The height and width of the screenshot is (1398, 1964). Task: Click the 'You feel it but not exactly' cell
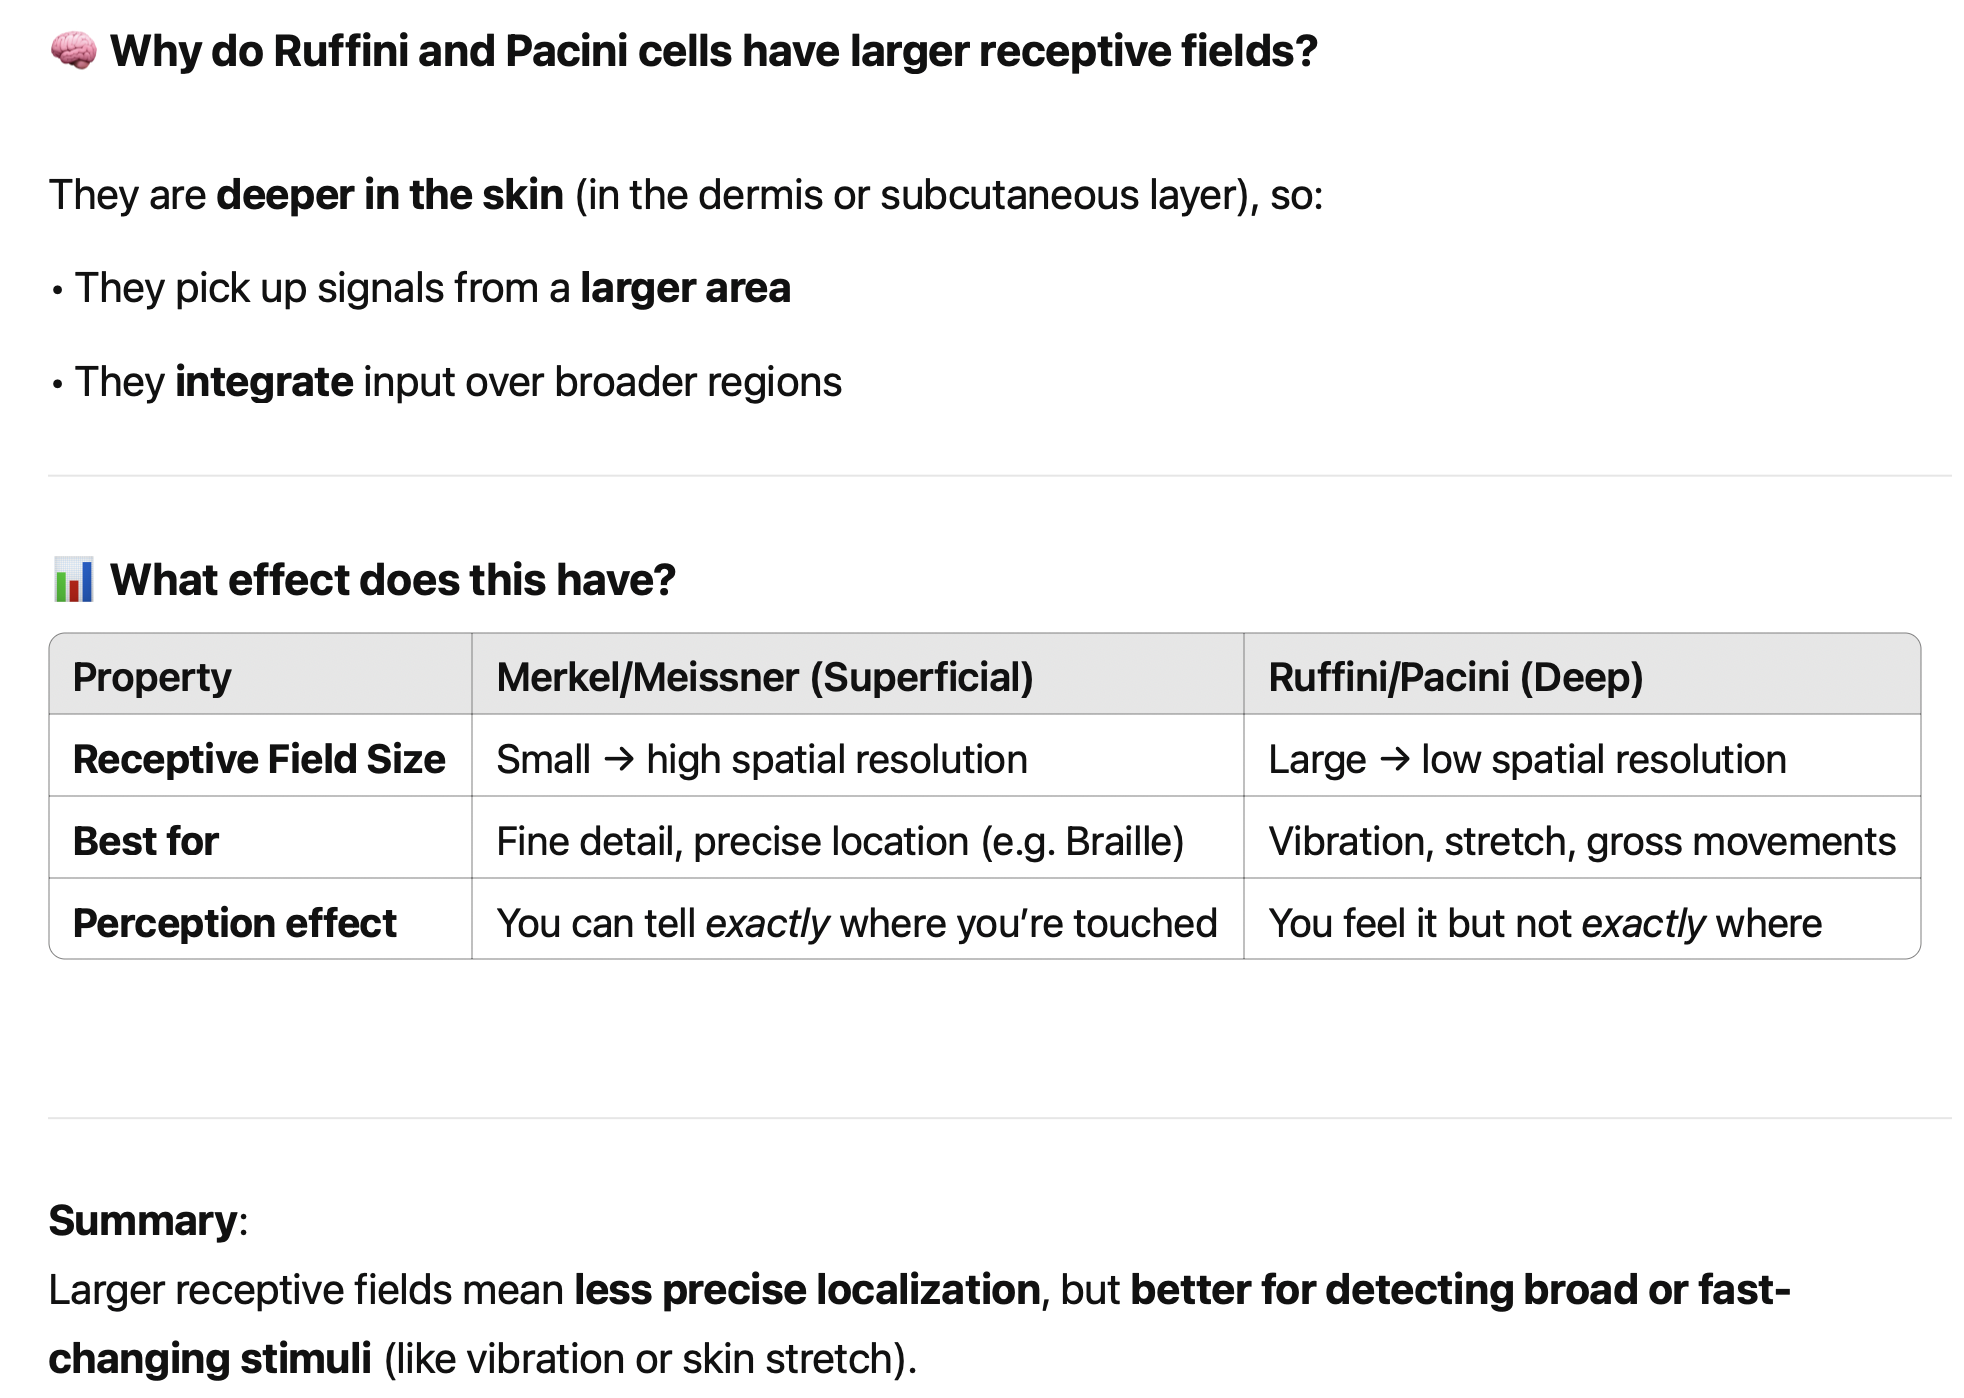pos(1544,923)
